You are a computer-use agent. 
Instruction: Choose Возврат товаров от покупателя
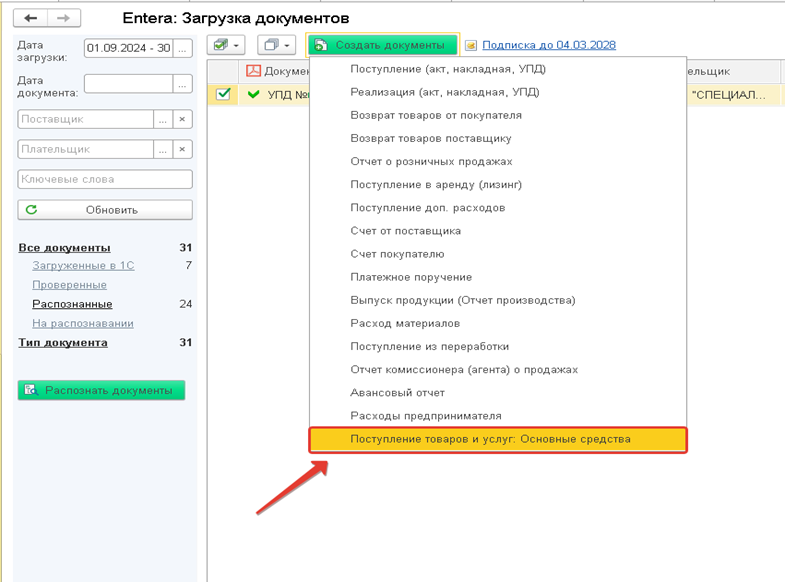click(x=498, y=115)
